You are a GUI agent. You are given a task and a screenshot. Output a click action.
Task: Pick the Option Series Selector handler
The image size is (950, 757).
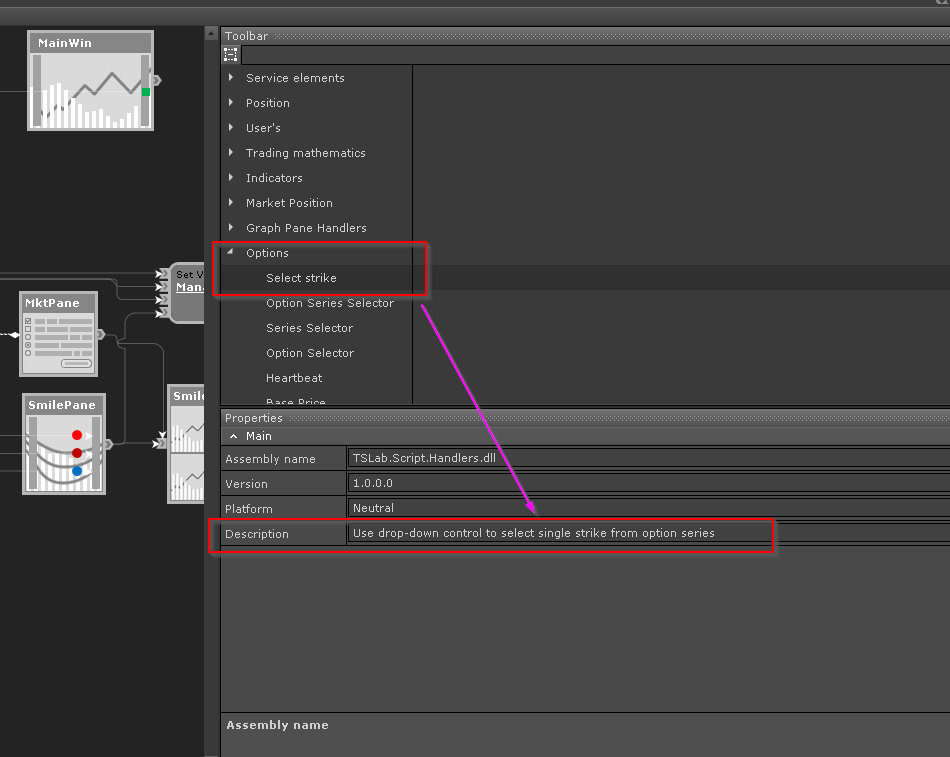(330, 303)
